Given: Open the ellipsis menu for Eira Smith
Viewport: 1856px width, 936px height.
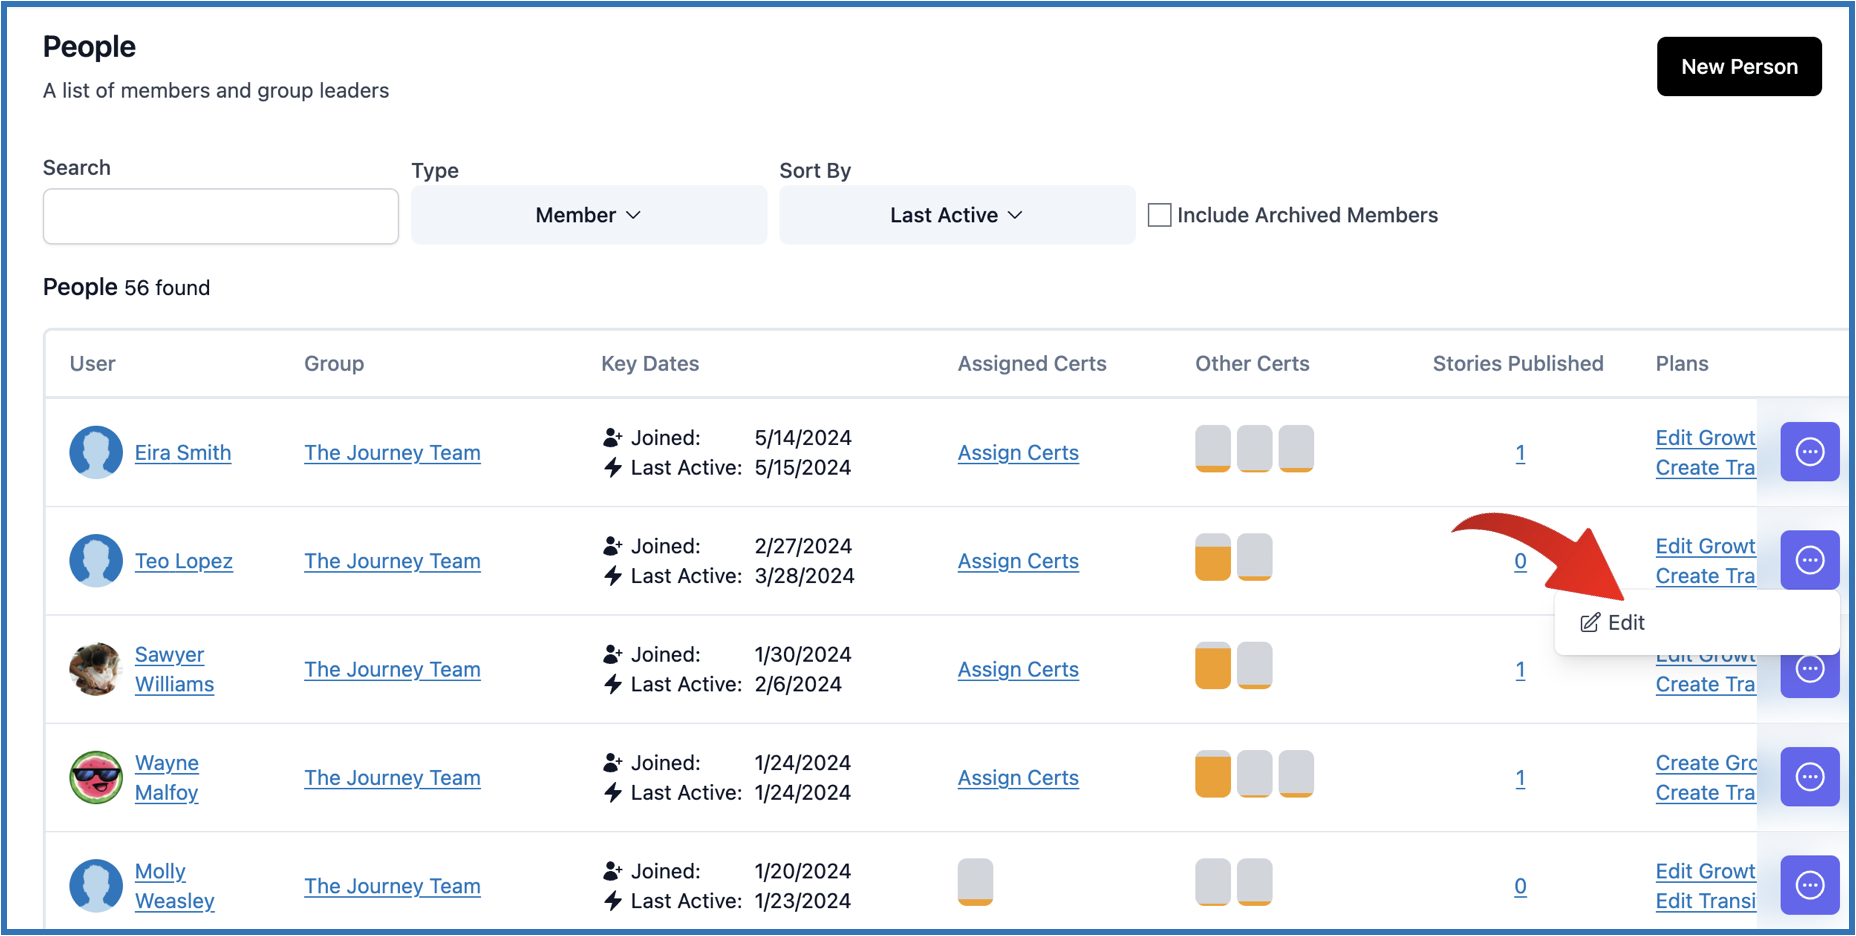Looking at the screenshot, I should click(x=1809, y=452).
